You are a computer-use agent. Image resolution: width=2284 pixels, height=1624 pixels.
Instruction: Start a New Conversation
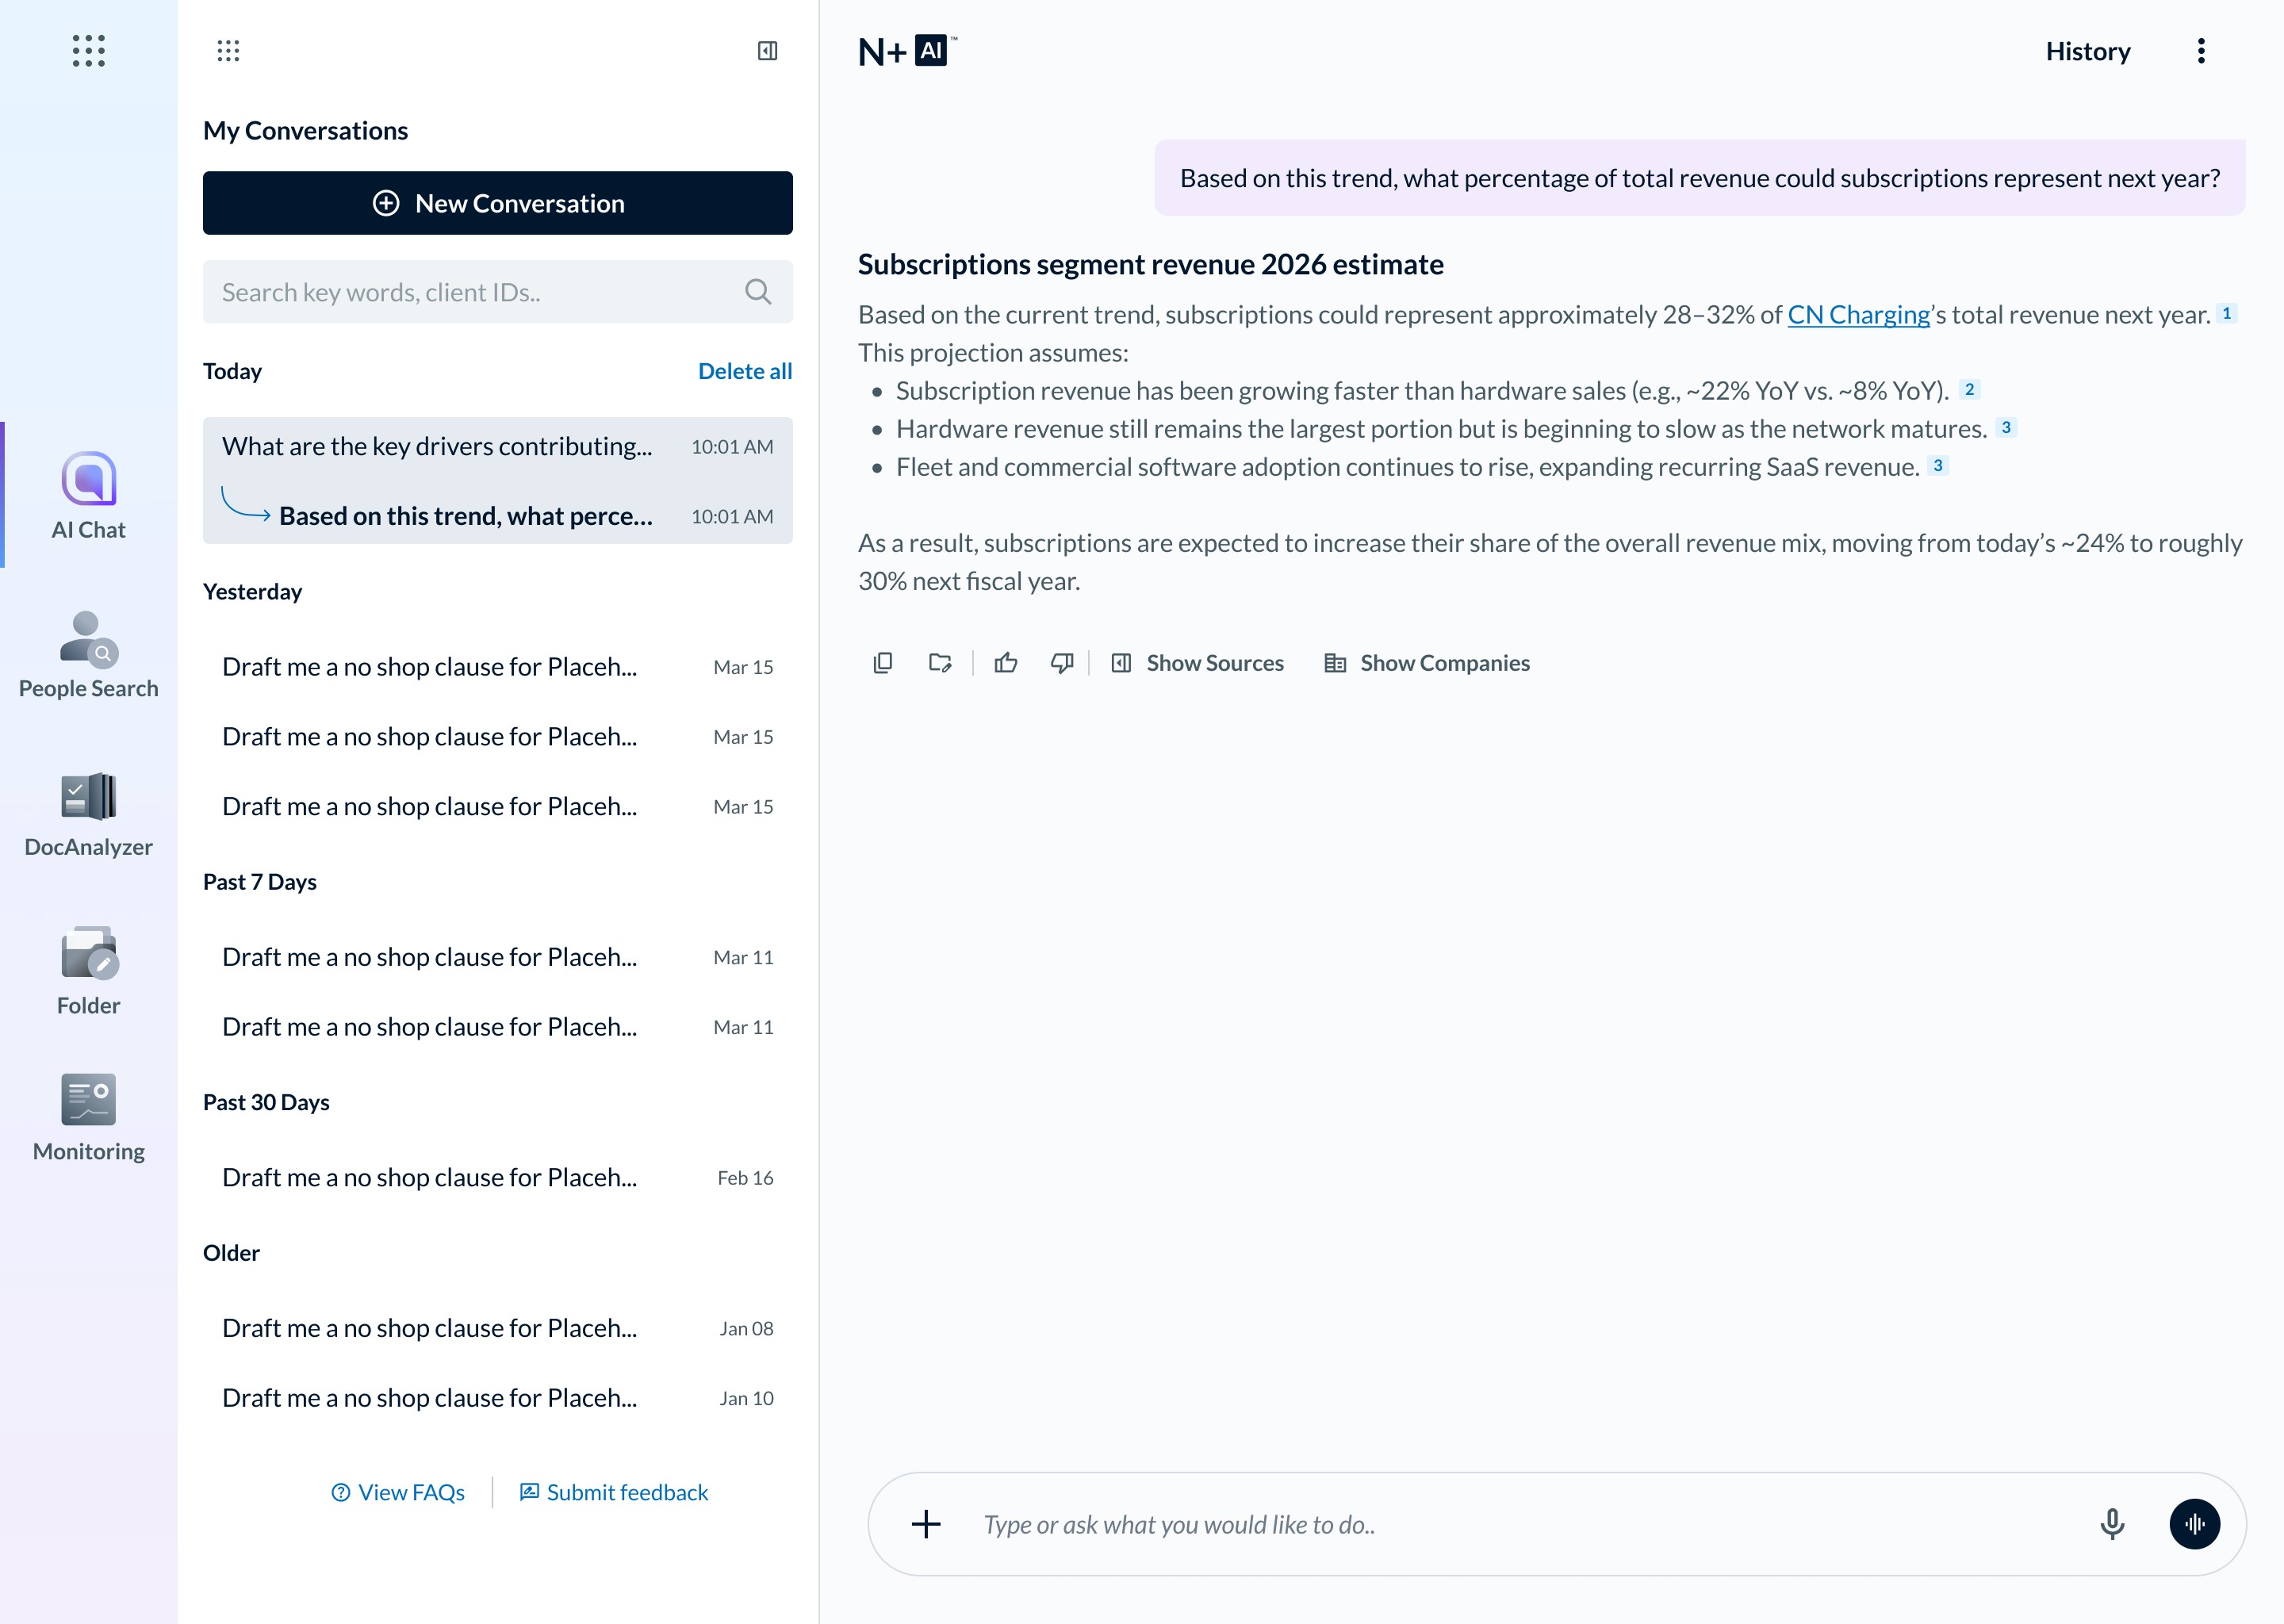(497, 203)
